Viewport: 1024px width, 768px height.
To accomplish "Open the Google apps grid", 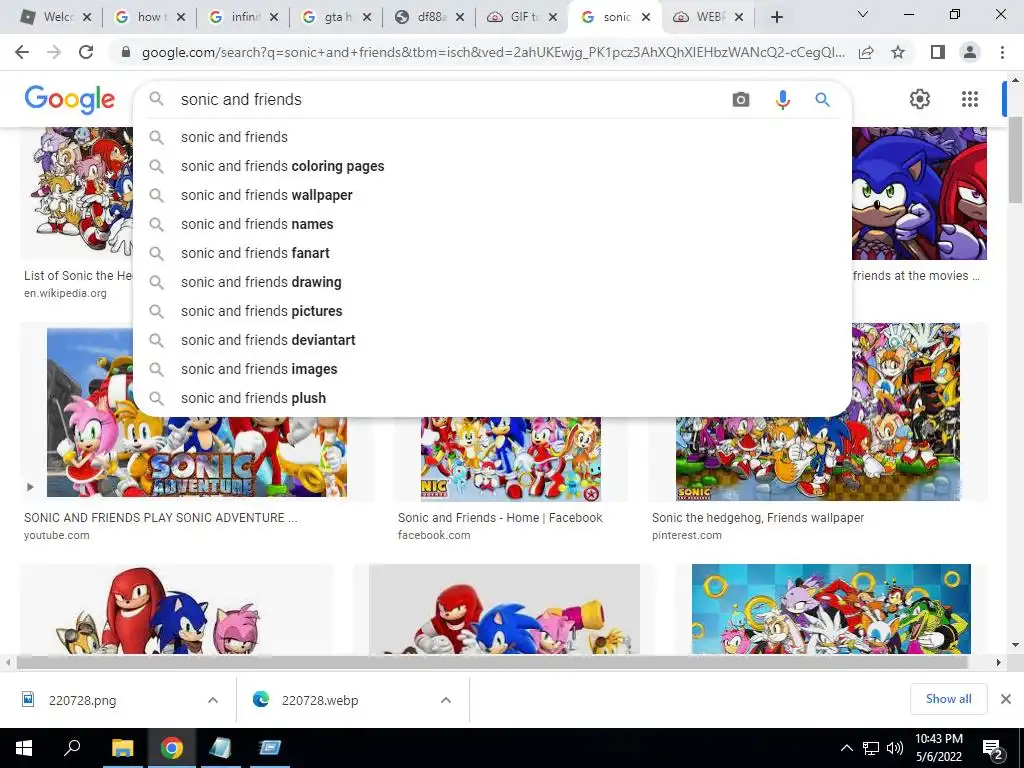I will (970, 99).
